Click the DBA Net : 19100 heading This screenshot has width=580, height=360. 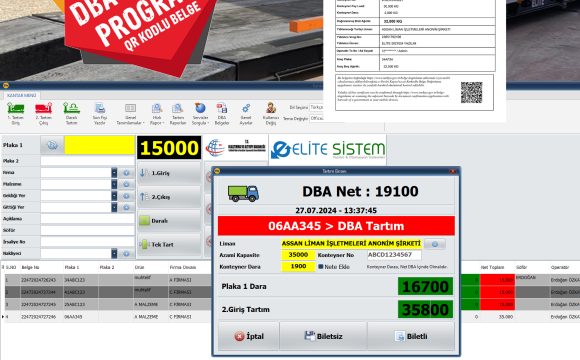pos(360,191)
